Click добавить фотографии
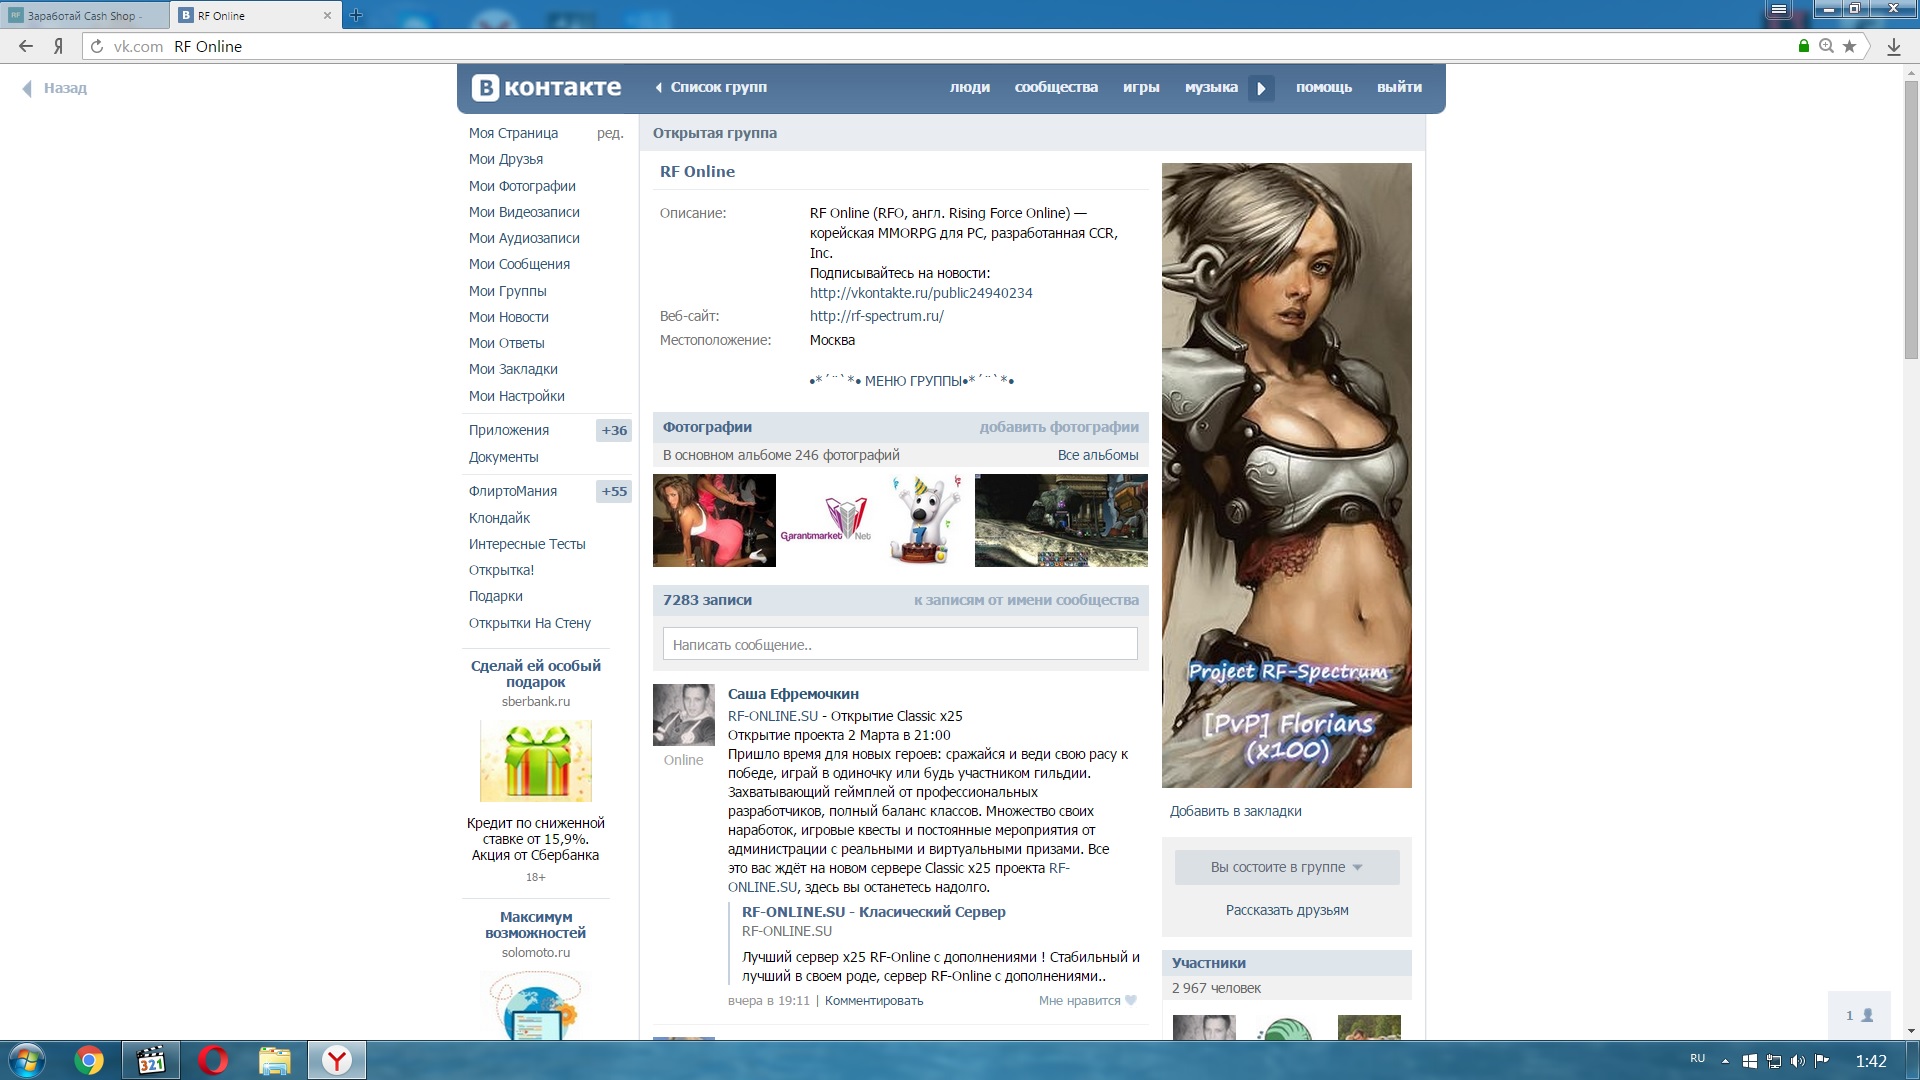Viewport: 1920px width, 1080px height. tap(1059, 427)
